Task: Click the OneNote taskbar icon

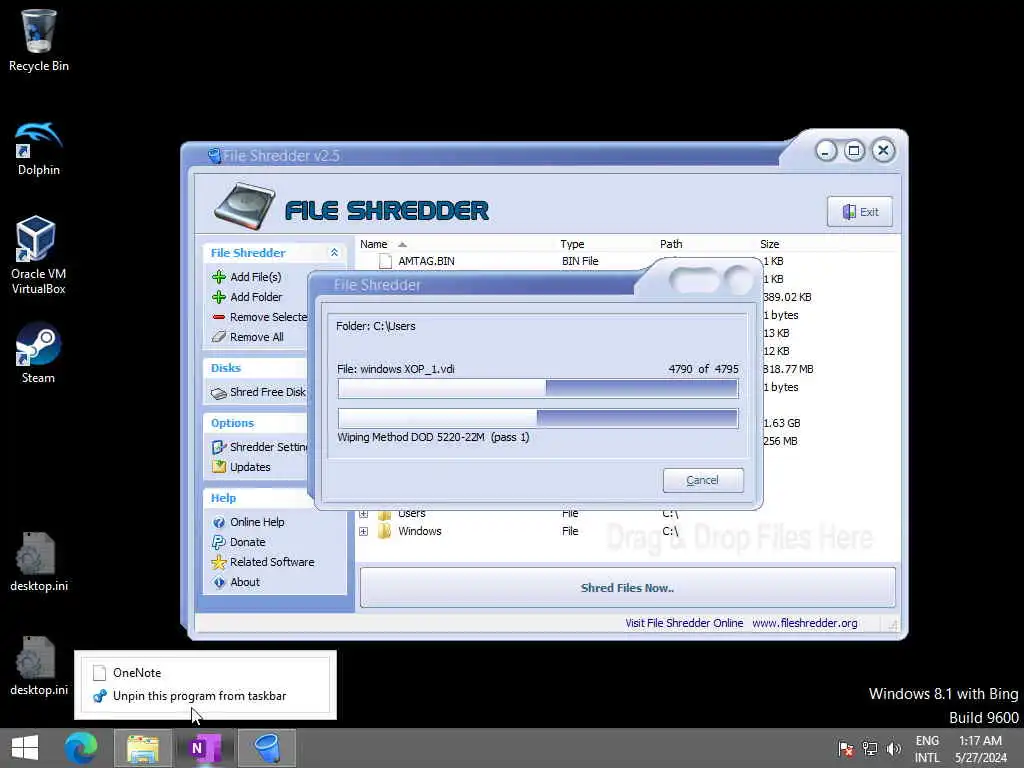Action: 204,748
